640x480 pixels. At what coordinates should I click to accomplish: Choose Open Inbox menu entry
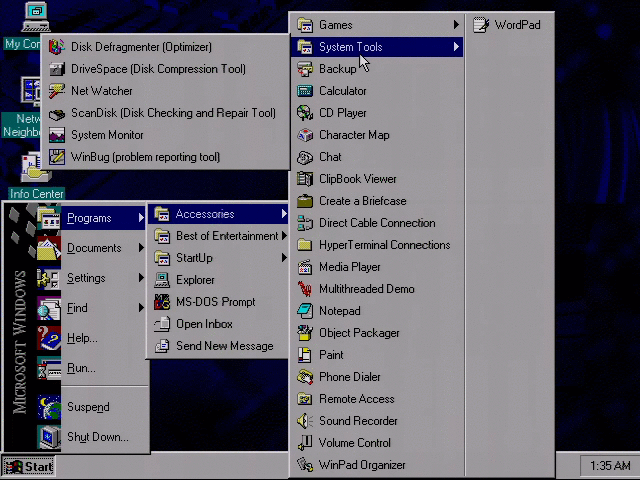pos(218,324)
